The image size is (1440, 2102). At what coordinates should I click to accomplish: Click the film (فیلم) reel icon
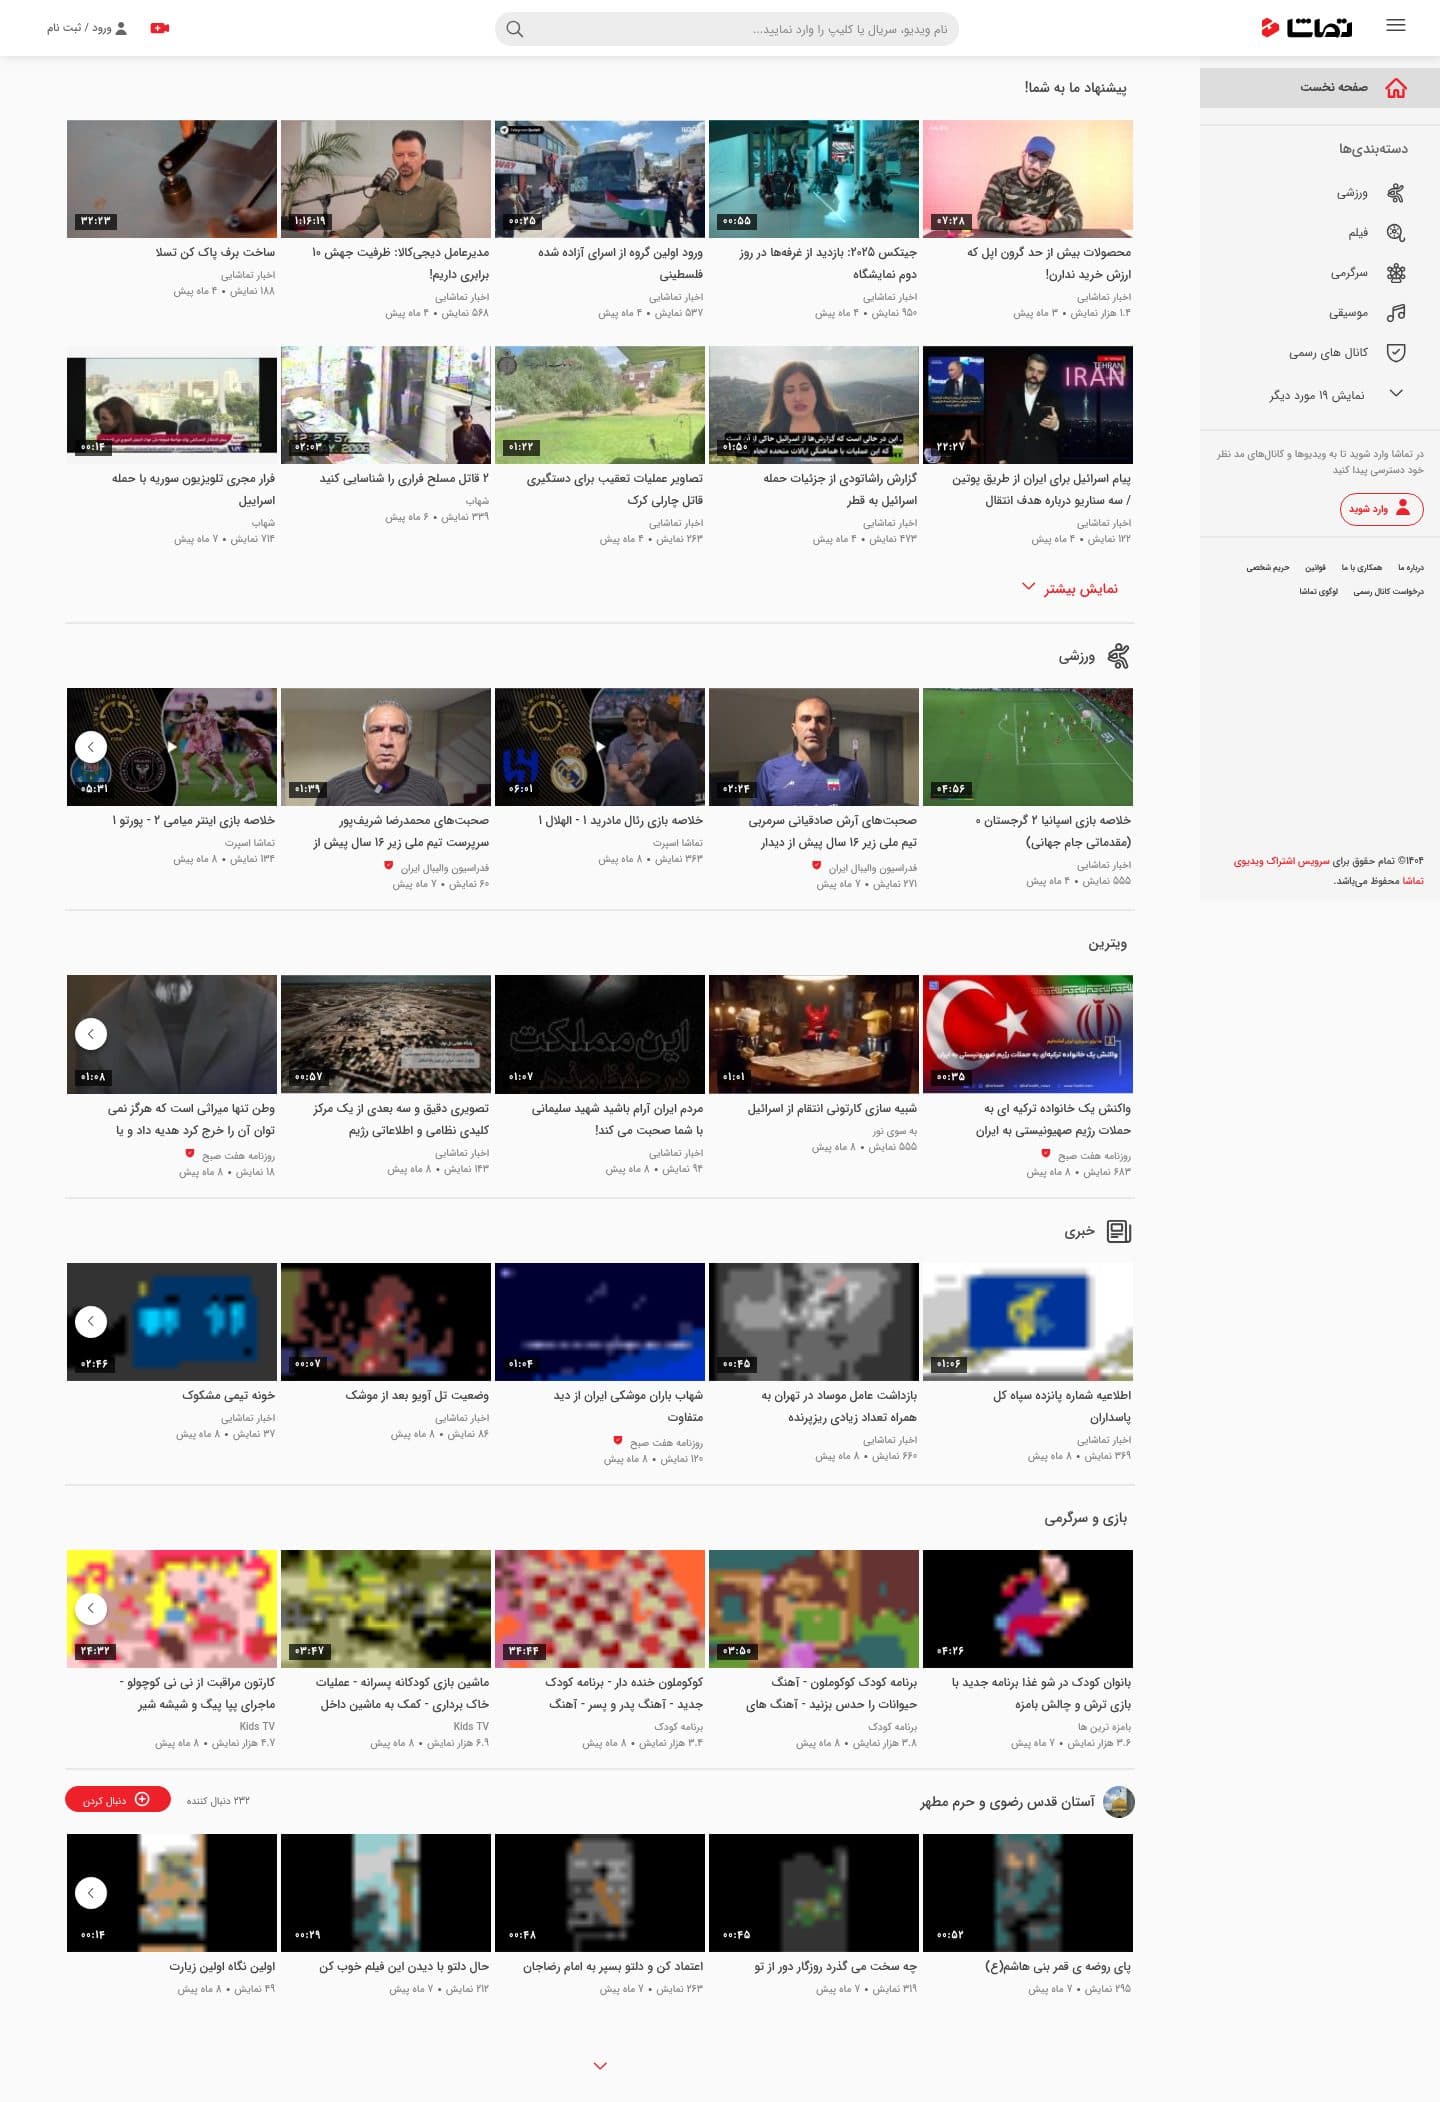[1396, 233]
